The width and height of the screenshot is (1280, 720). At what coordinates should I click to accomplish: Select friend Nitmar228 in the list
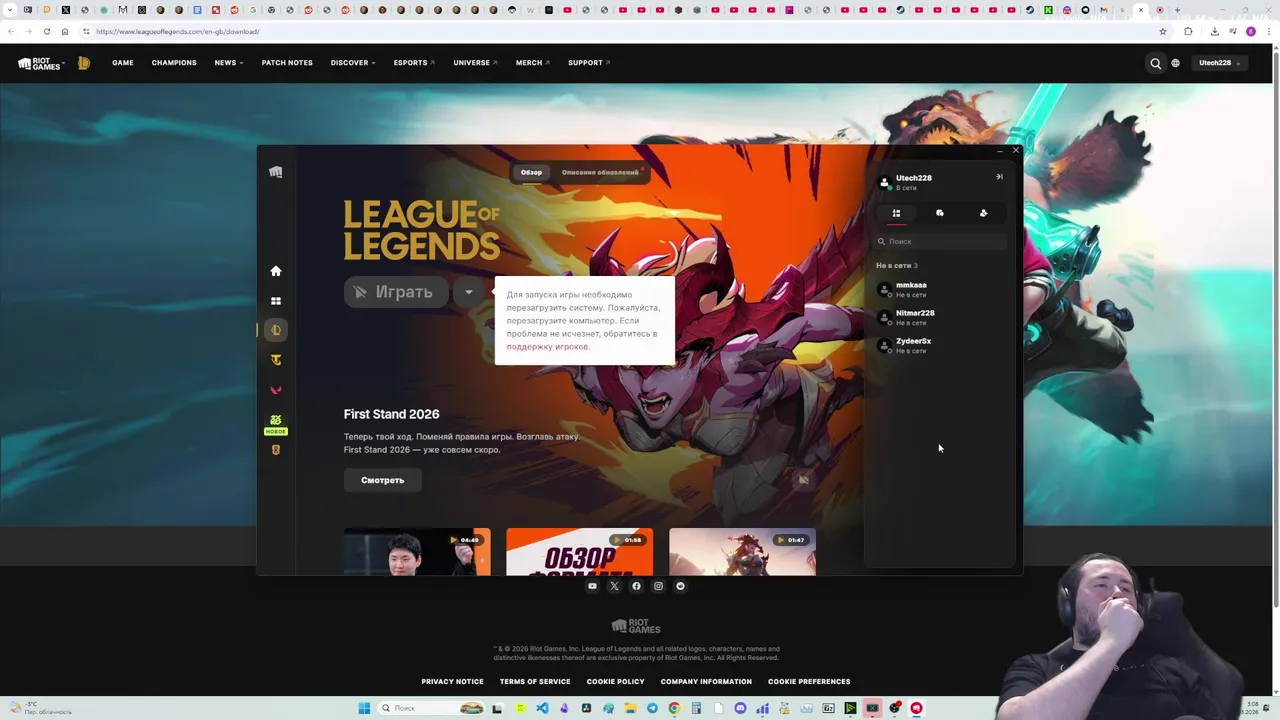pyautogui.click(x=940, y=317)
